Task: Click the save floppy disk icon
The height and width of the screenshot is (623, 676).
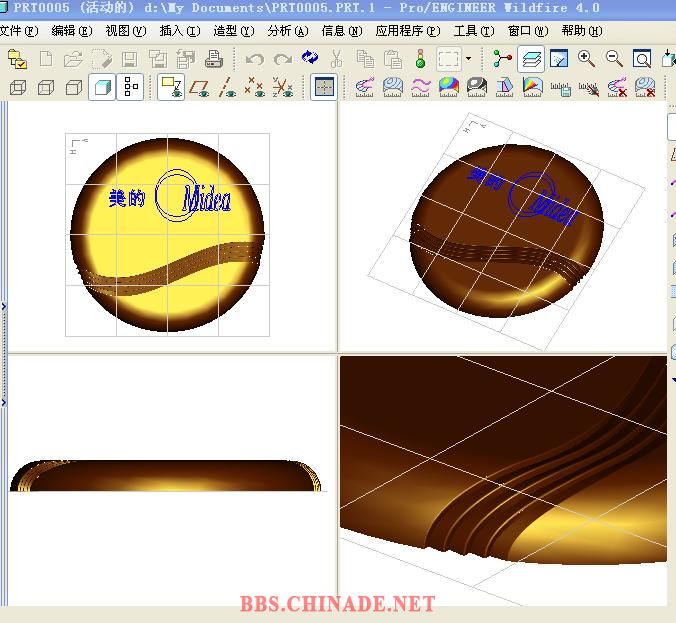Action: [x=129, y=59]
